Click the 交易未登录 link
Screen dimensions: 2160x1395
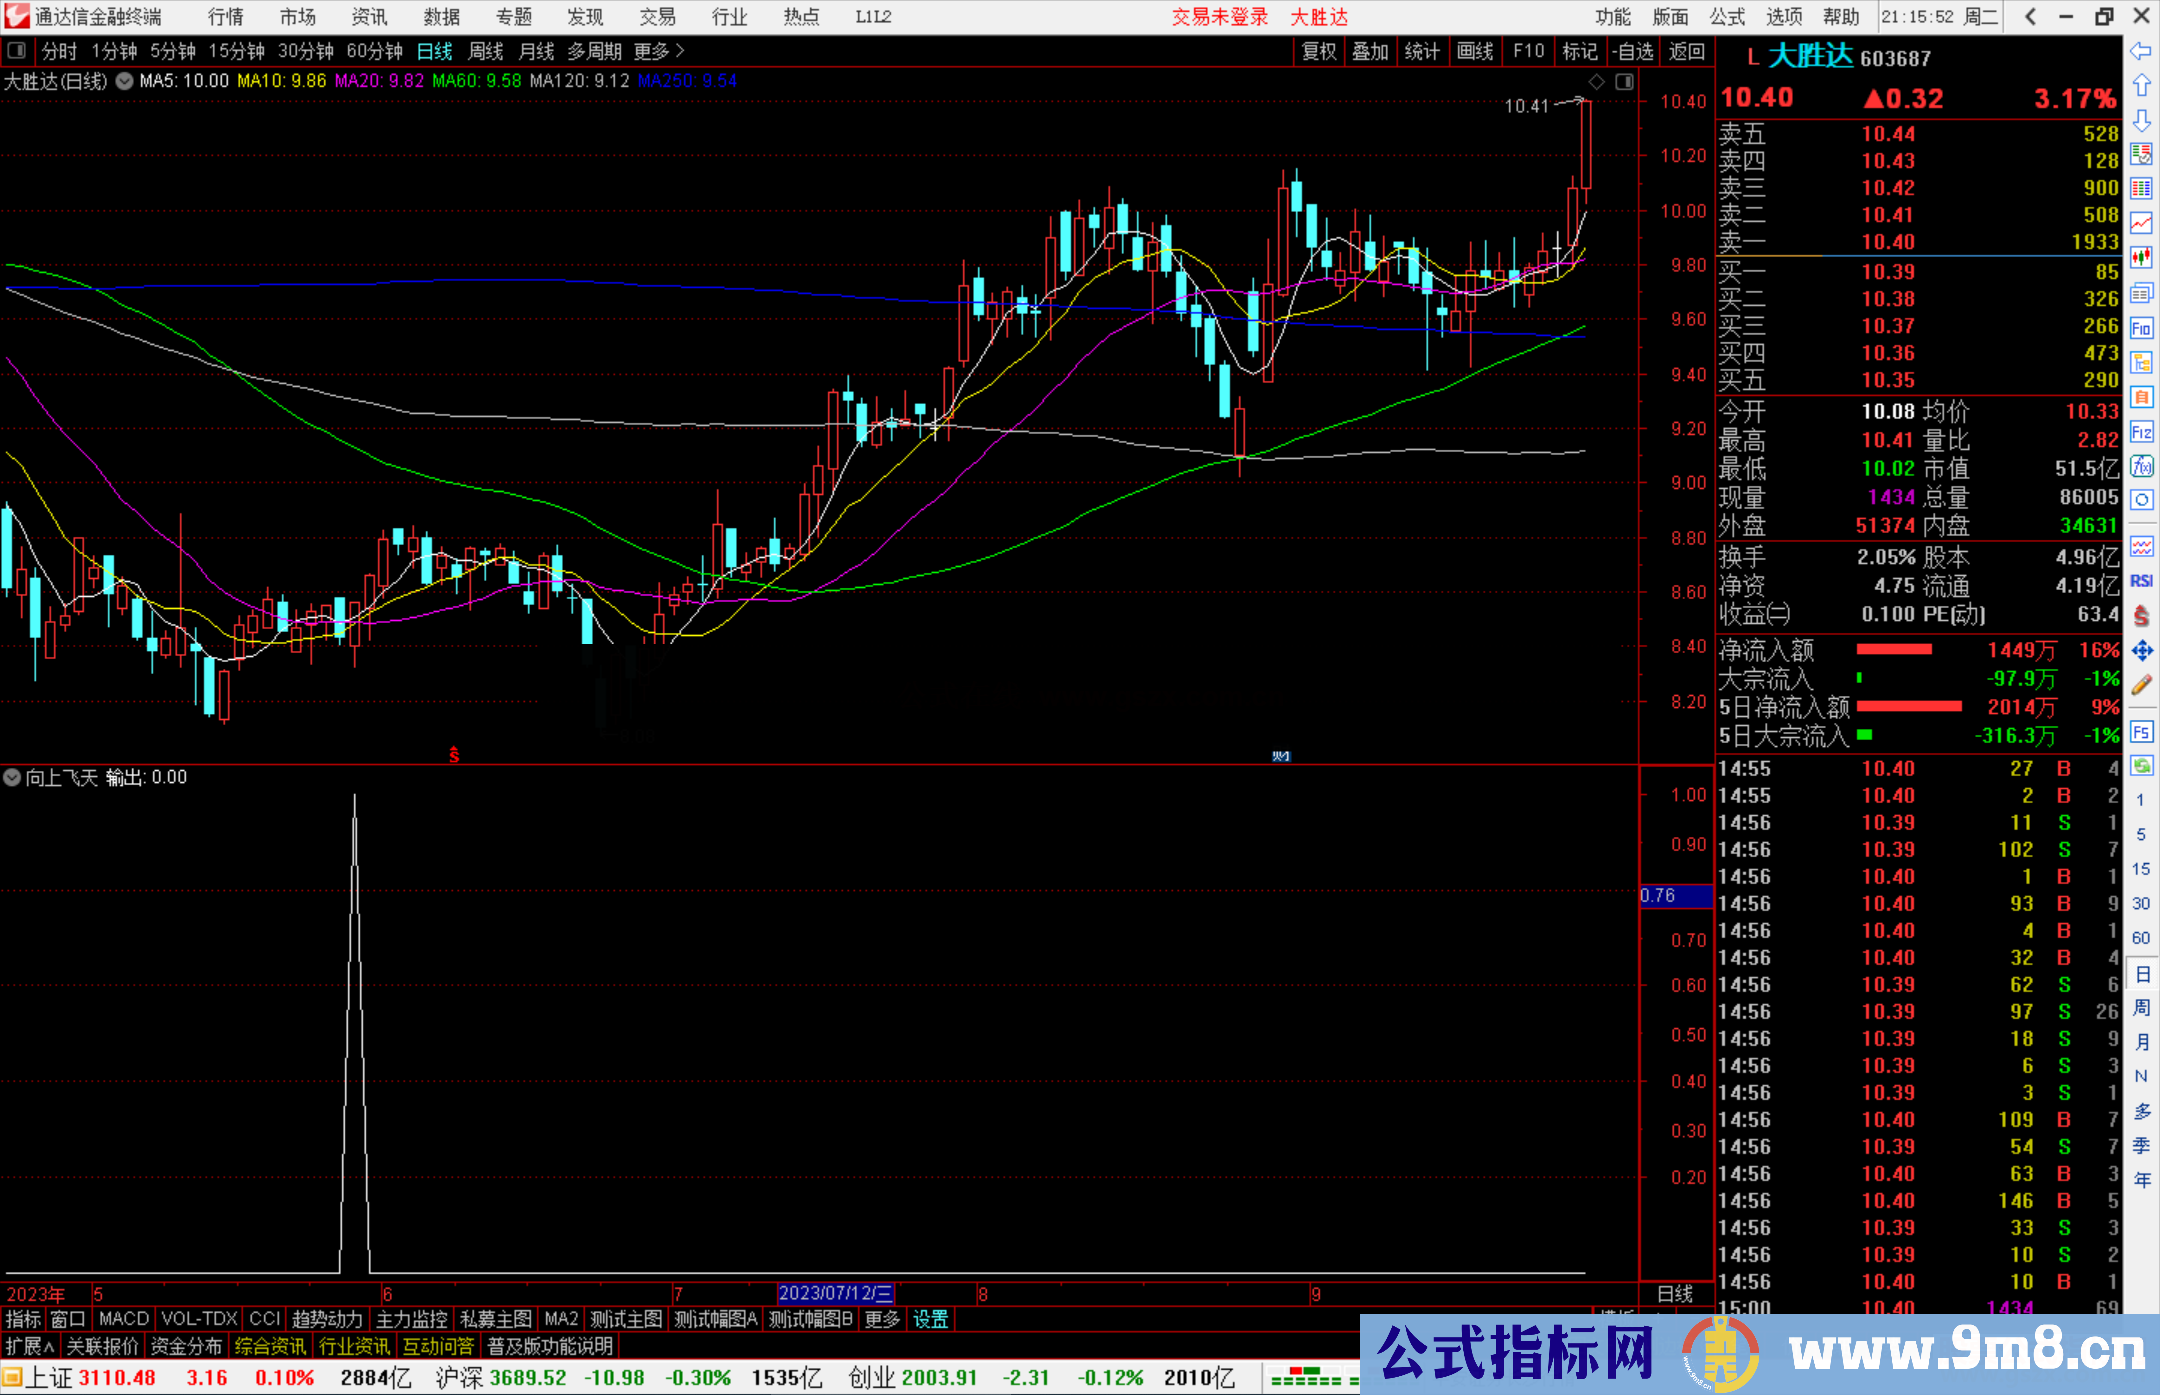pos(1220,17)
